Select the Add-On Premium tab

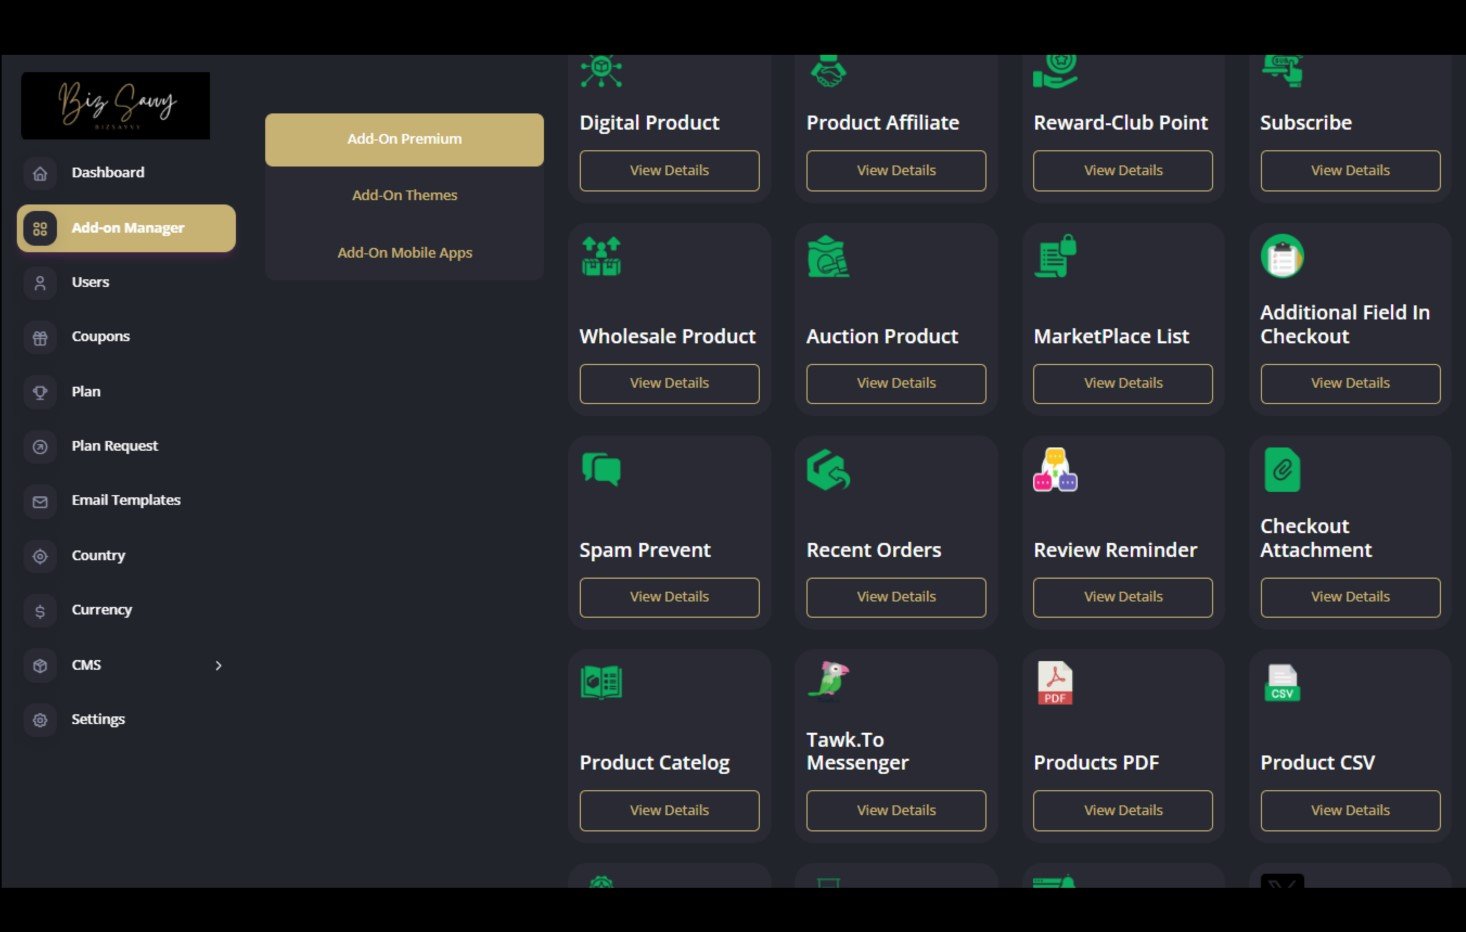[404, 139]
